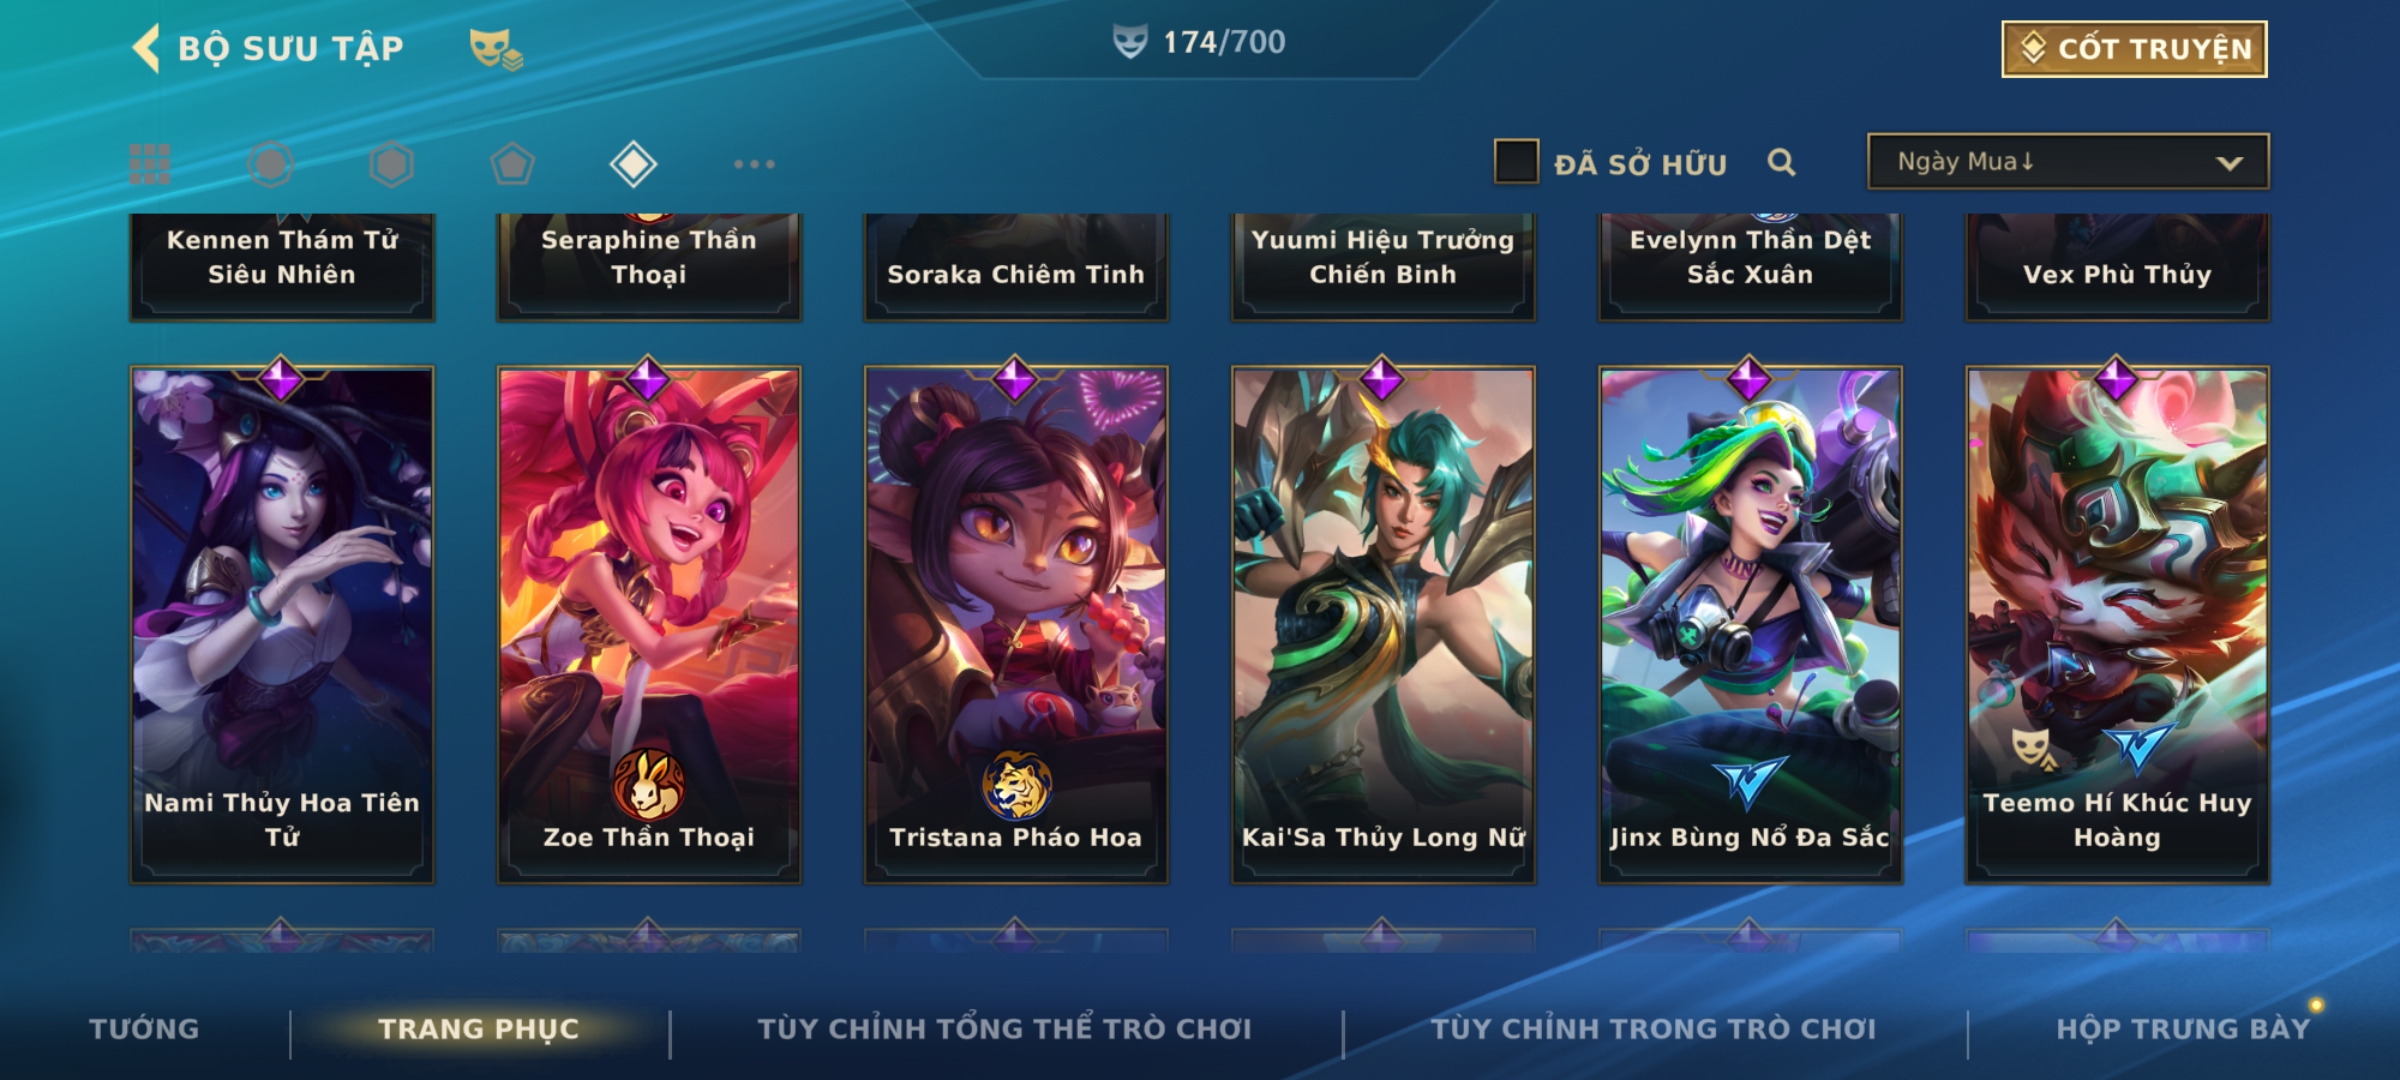The width and height of the screenshot is (2400, 1080).
Task: Go back using the Bộ Sưu Tập arrow
Action: 146,48
